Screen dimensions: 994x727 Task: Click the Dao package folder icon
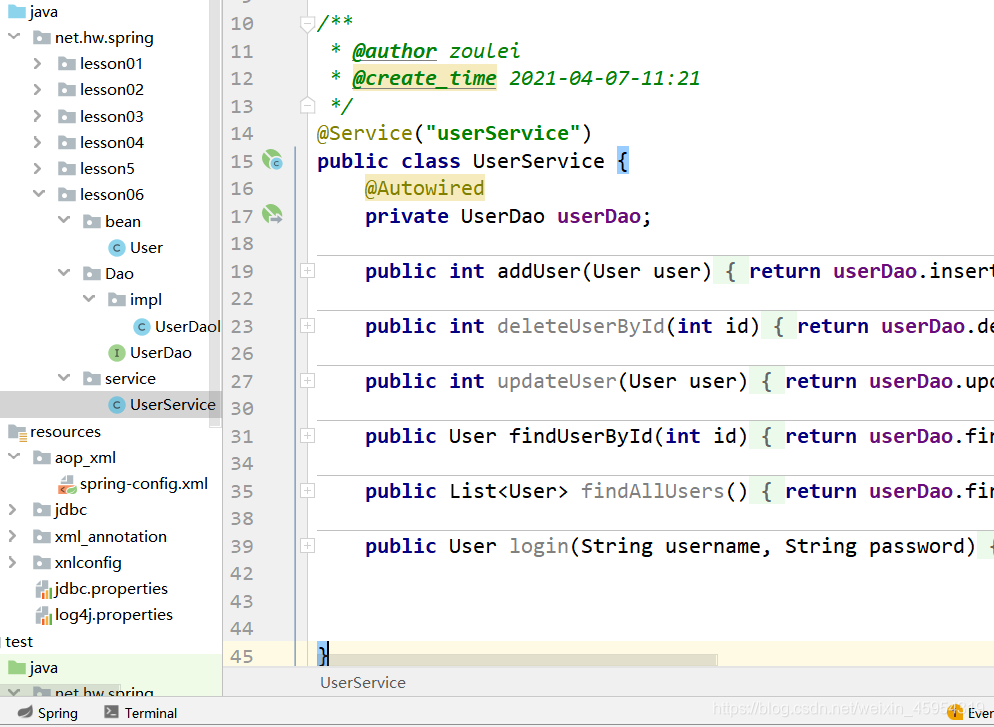(x=92, y=274)
